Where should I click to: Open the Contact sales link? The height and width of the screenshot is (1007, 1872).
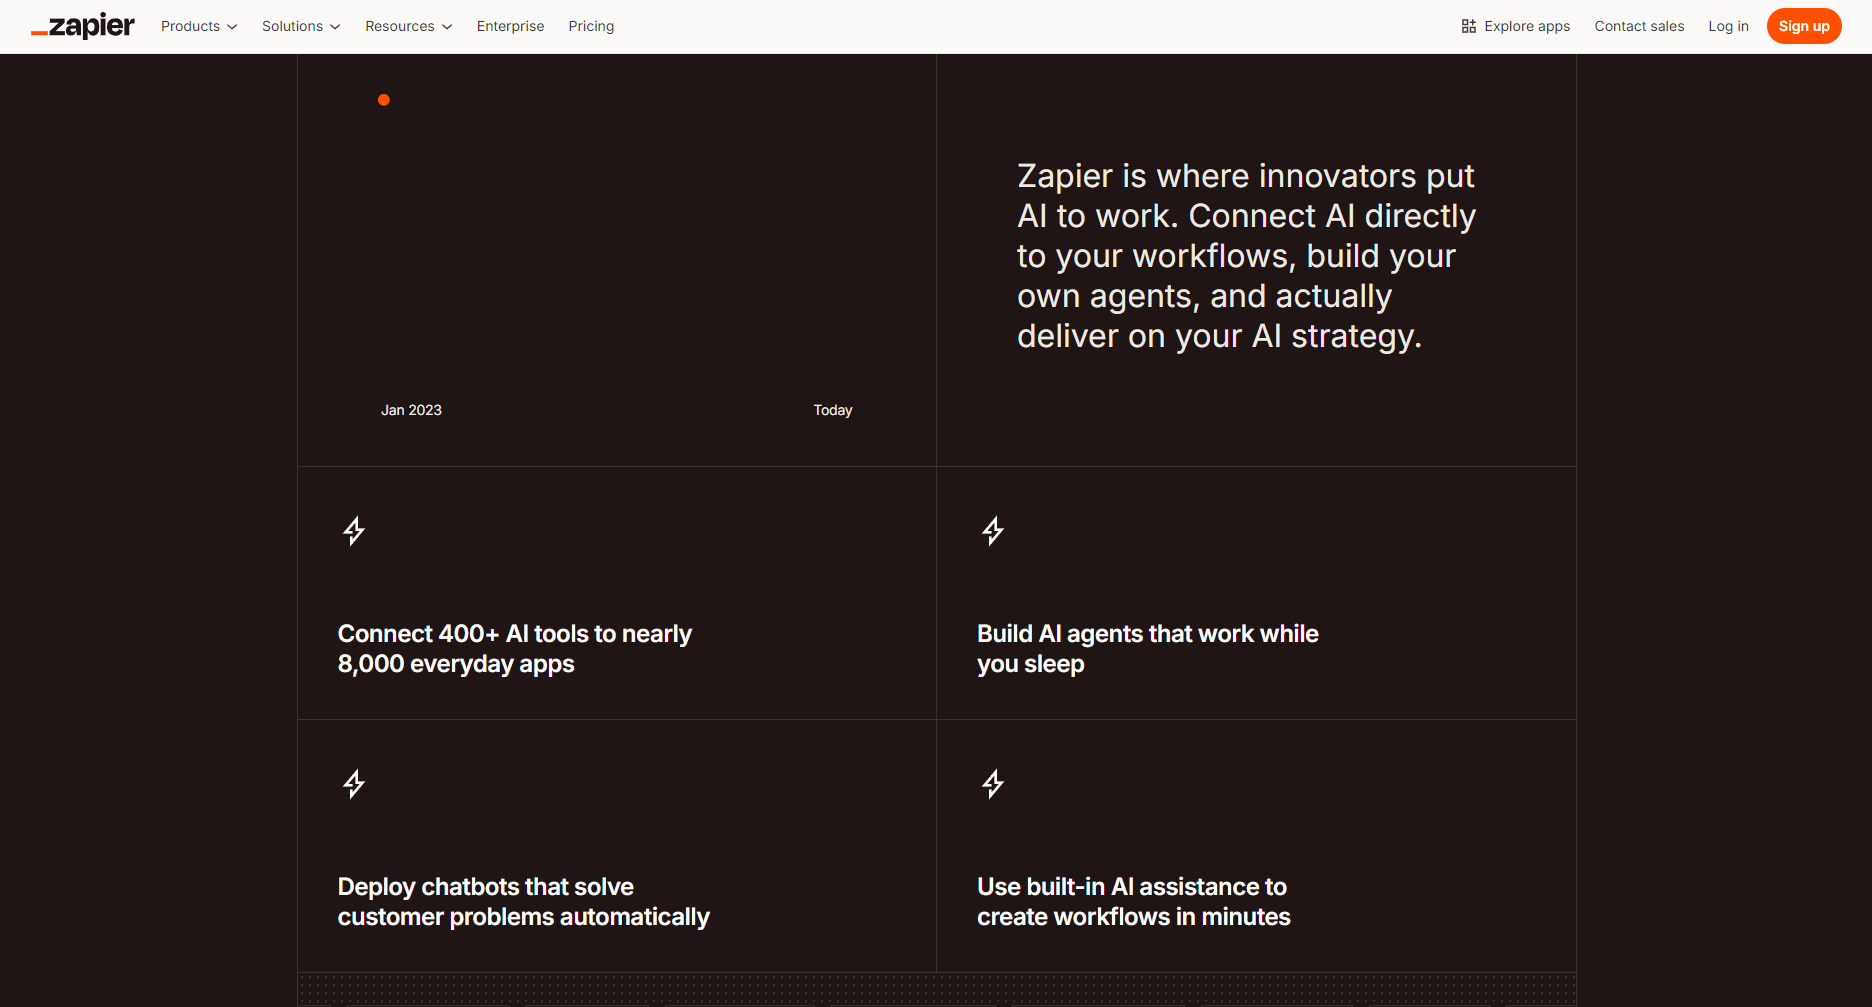click(1639, 26)
